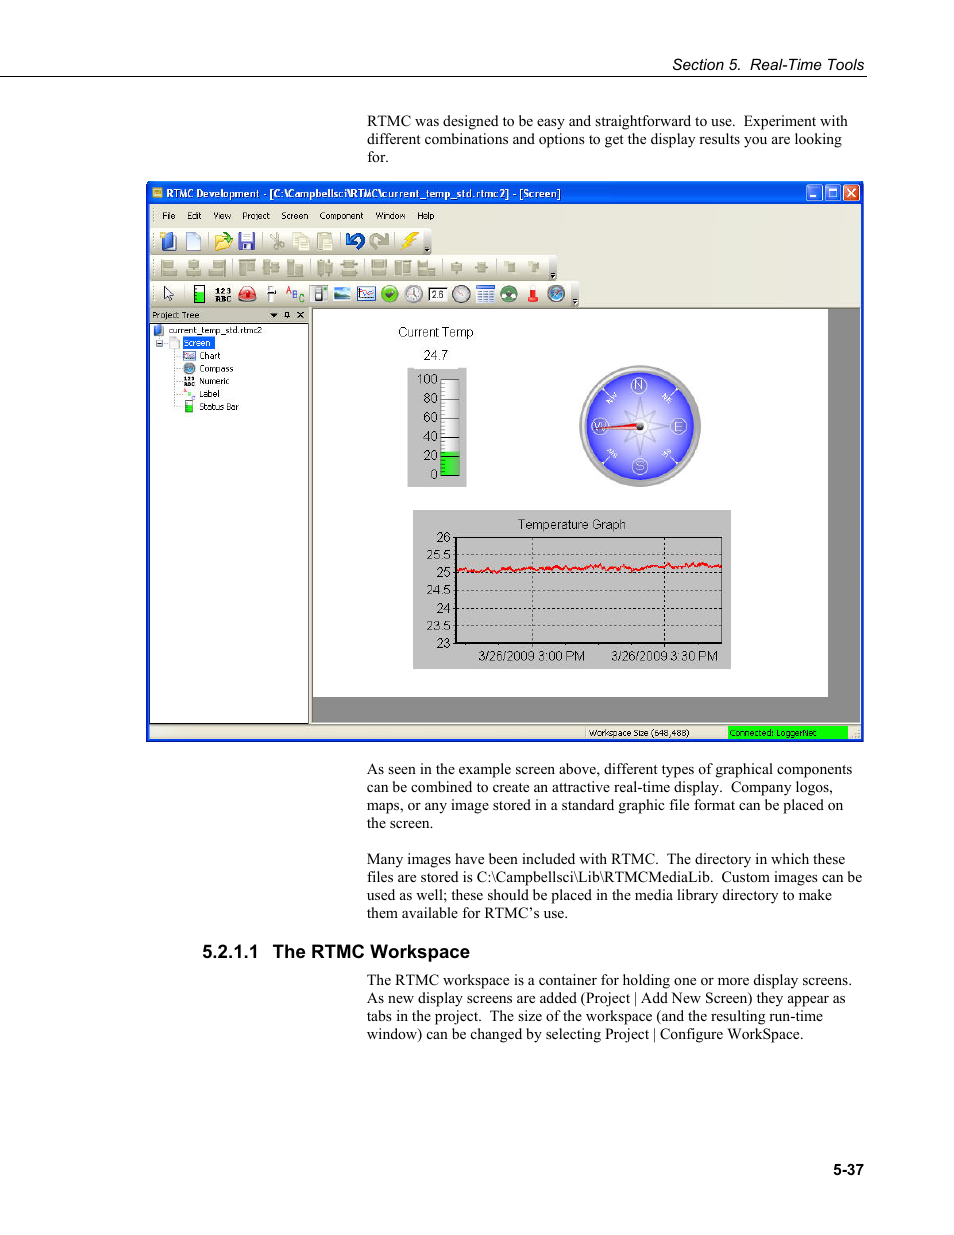Select the Table display component tool

click(485, 294)
